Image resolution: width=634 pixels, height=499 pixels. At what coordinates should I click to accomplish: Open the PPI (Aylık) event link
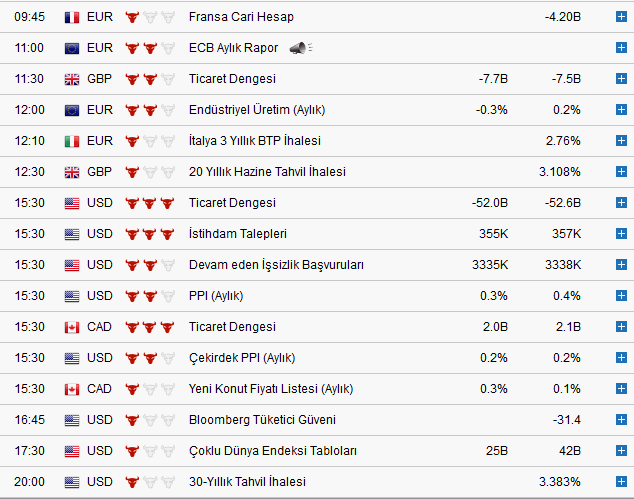click(215, 296)
